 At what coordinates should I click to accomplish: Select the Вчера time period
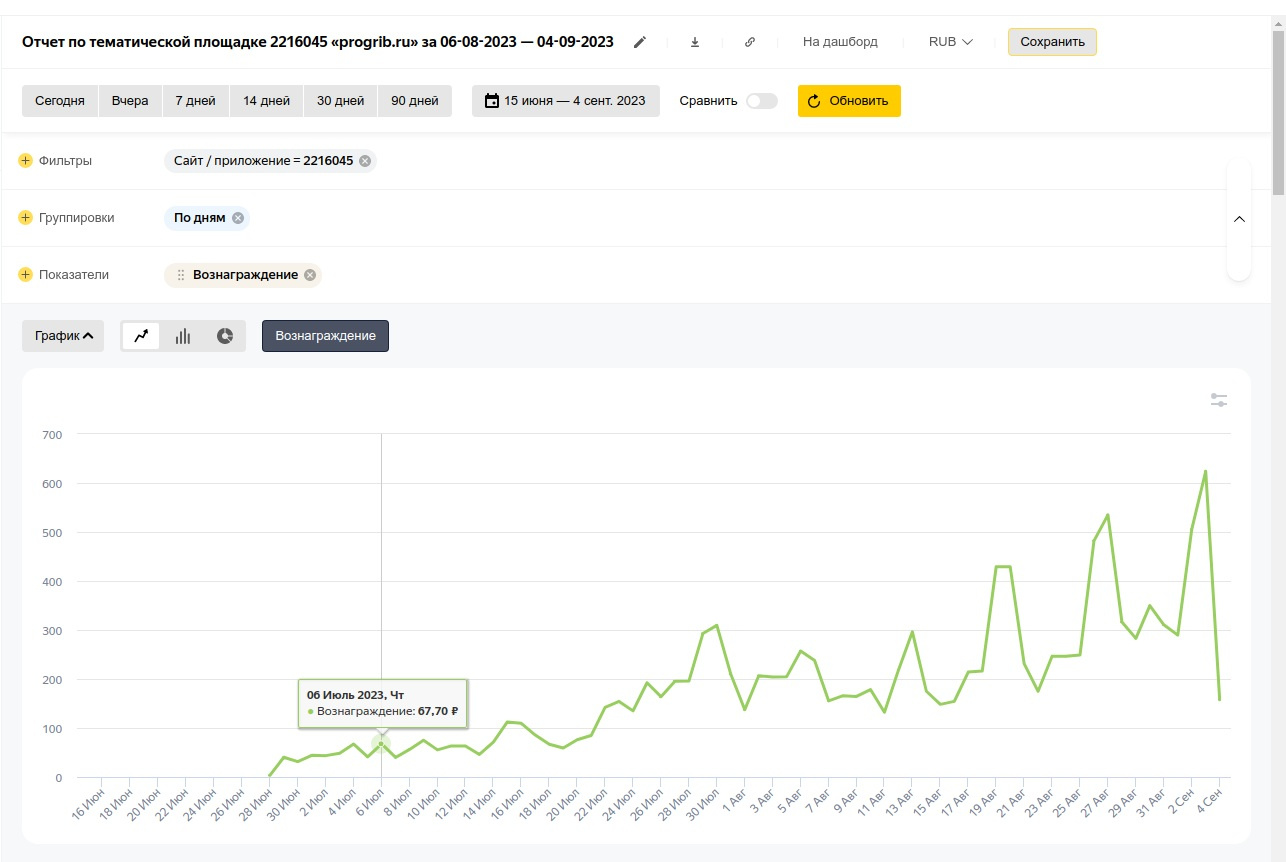(x=130, y=100)
